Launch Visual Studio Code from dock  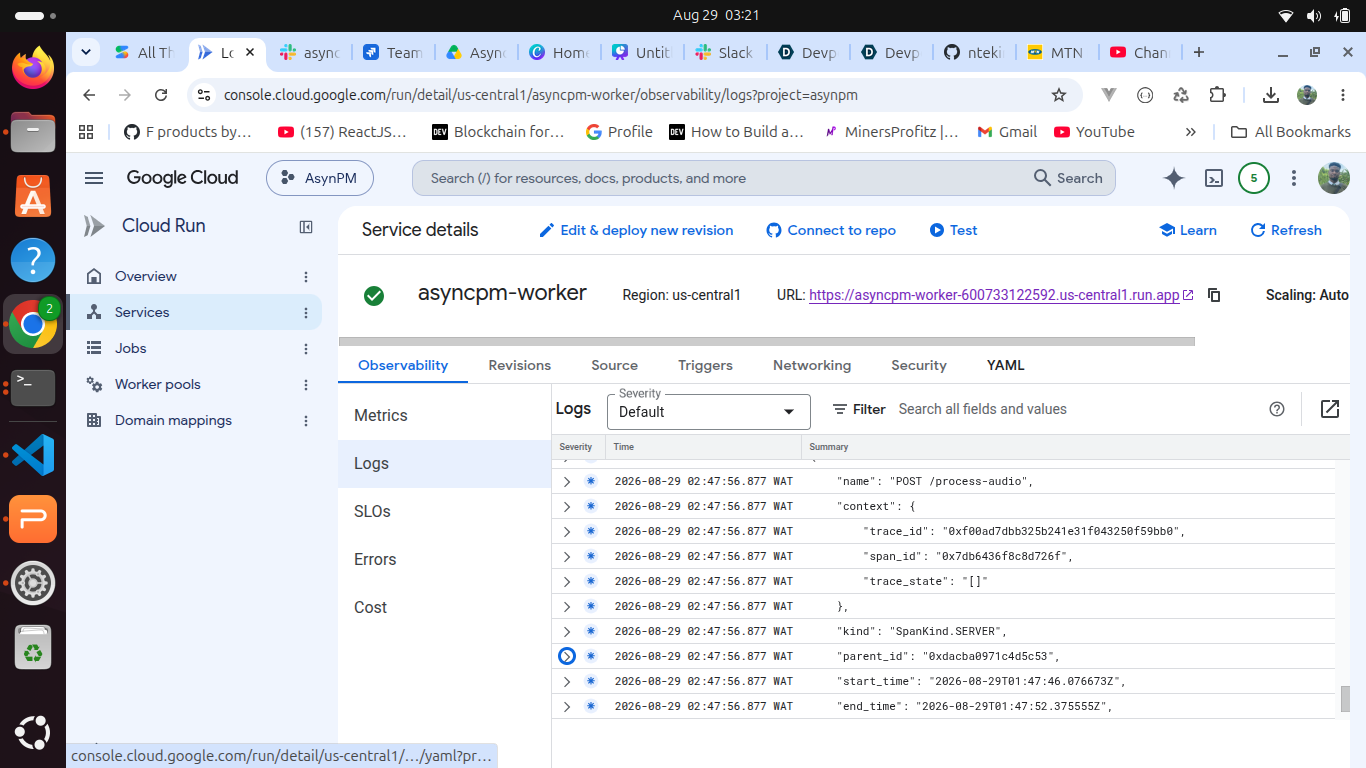33,455
